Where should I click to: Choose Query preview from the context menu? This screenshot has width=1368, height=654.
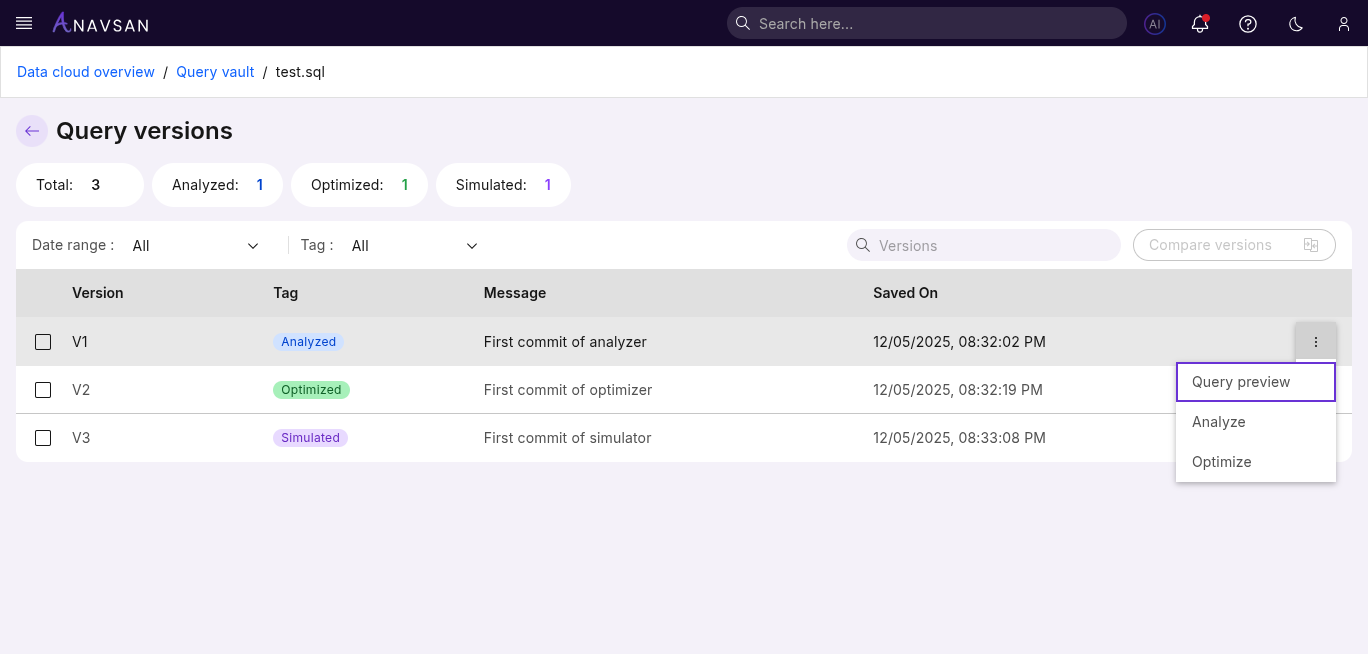[x=1241, y=381]
